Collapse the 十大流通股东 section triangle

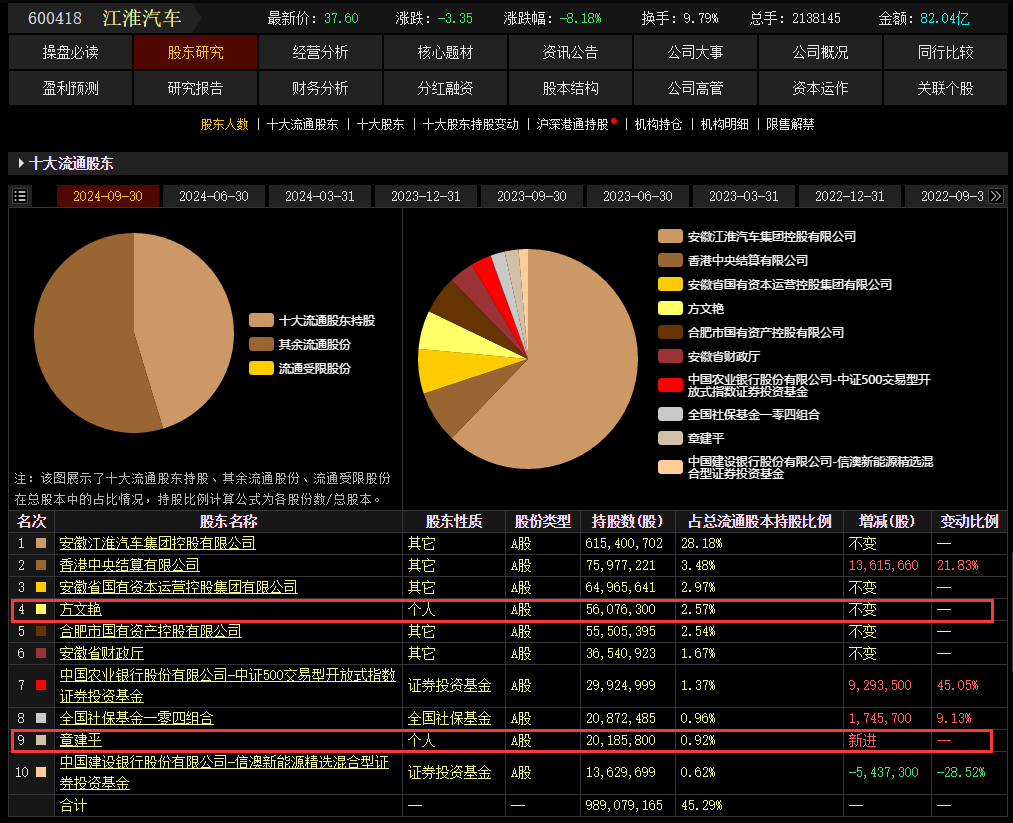click(x=20, y=163)
